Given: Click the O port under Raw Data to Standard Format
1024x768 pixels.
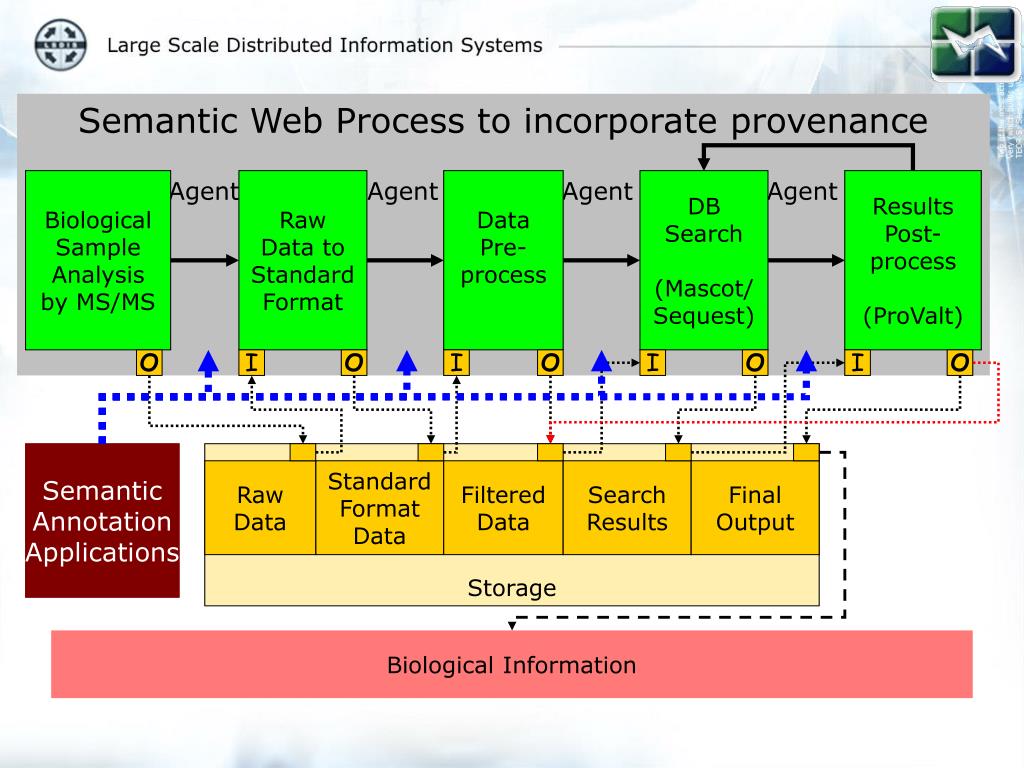Looking at the screenshot, I should tap(354, 362).
